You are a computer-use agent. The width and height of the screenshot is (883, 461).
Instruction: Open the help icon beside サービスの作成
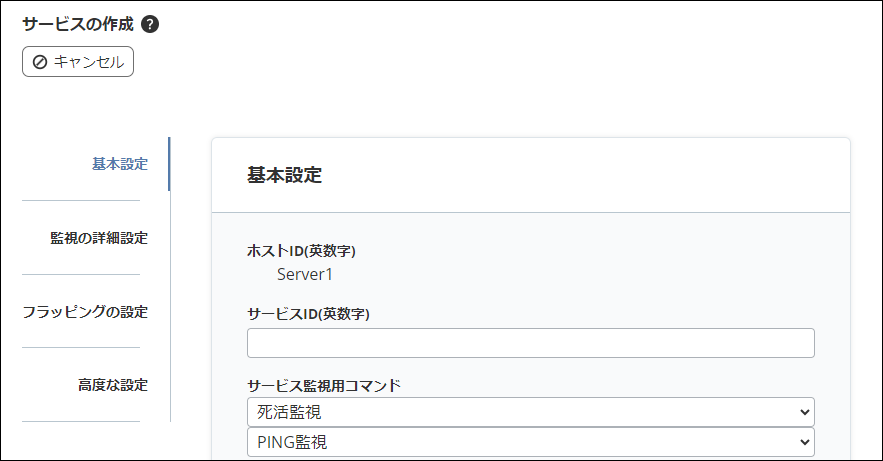pyautogui.click(x=151, y=25)
